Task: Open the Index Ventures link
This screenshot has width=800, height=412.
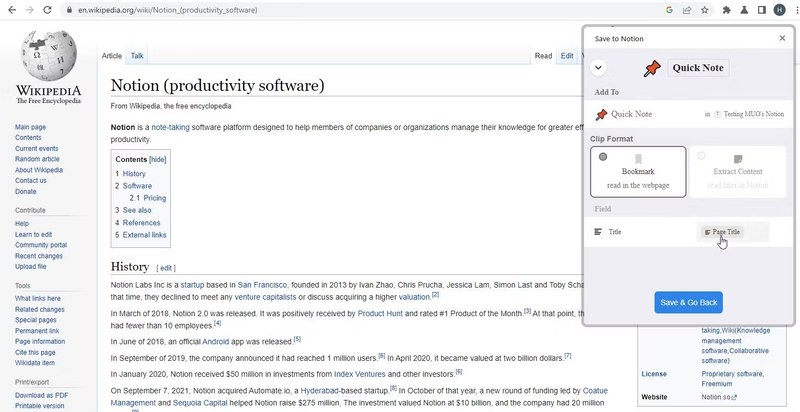Action: (x=360, y=374)
